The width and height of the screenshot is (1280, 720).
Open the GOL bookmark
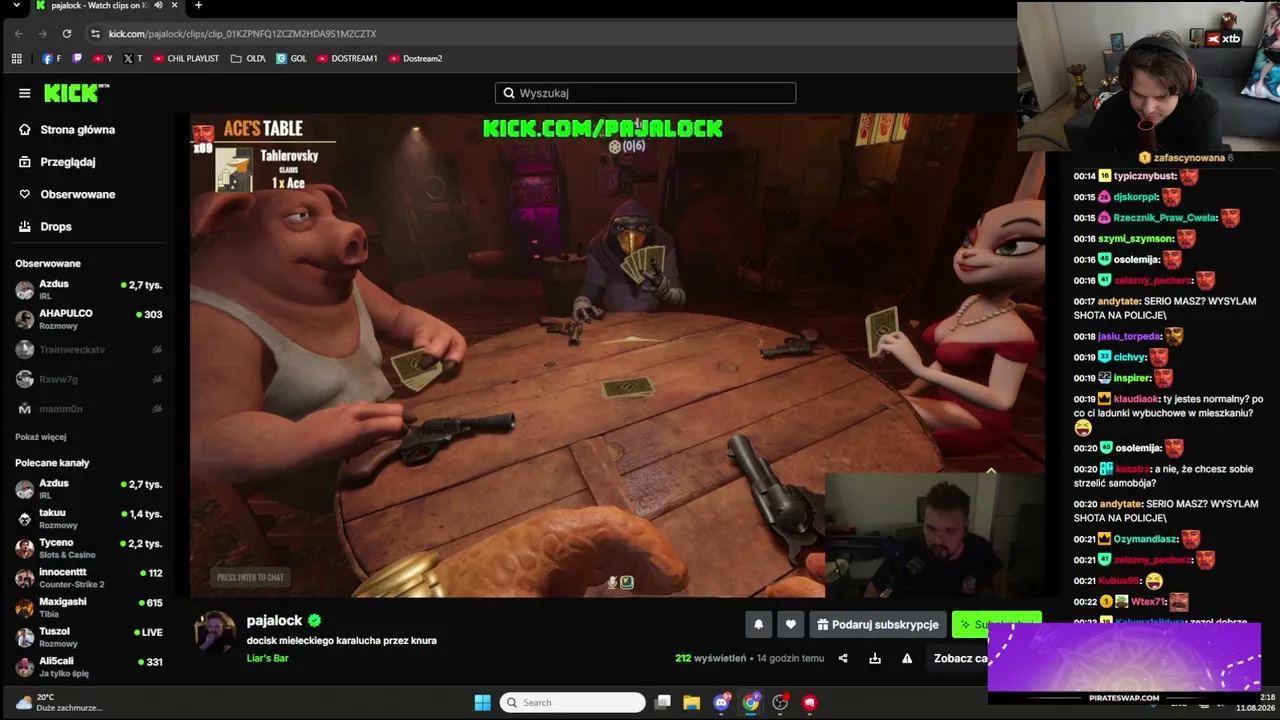coord(292,59)
